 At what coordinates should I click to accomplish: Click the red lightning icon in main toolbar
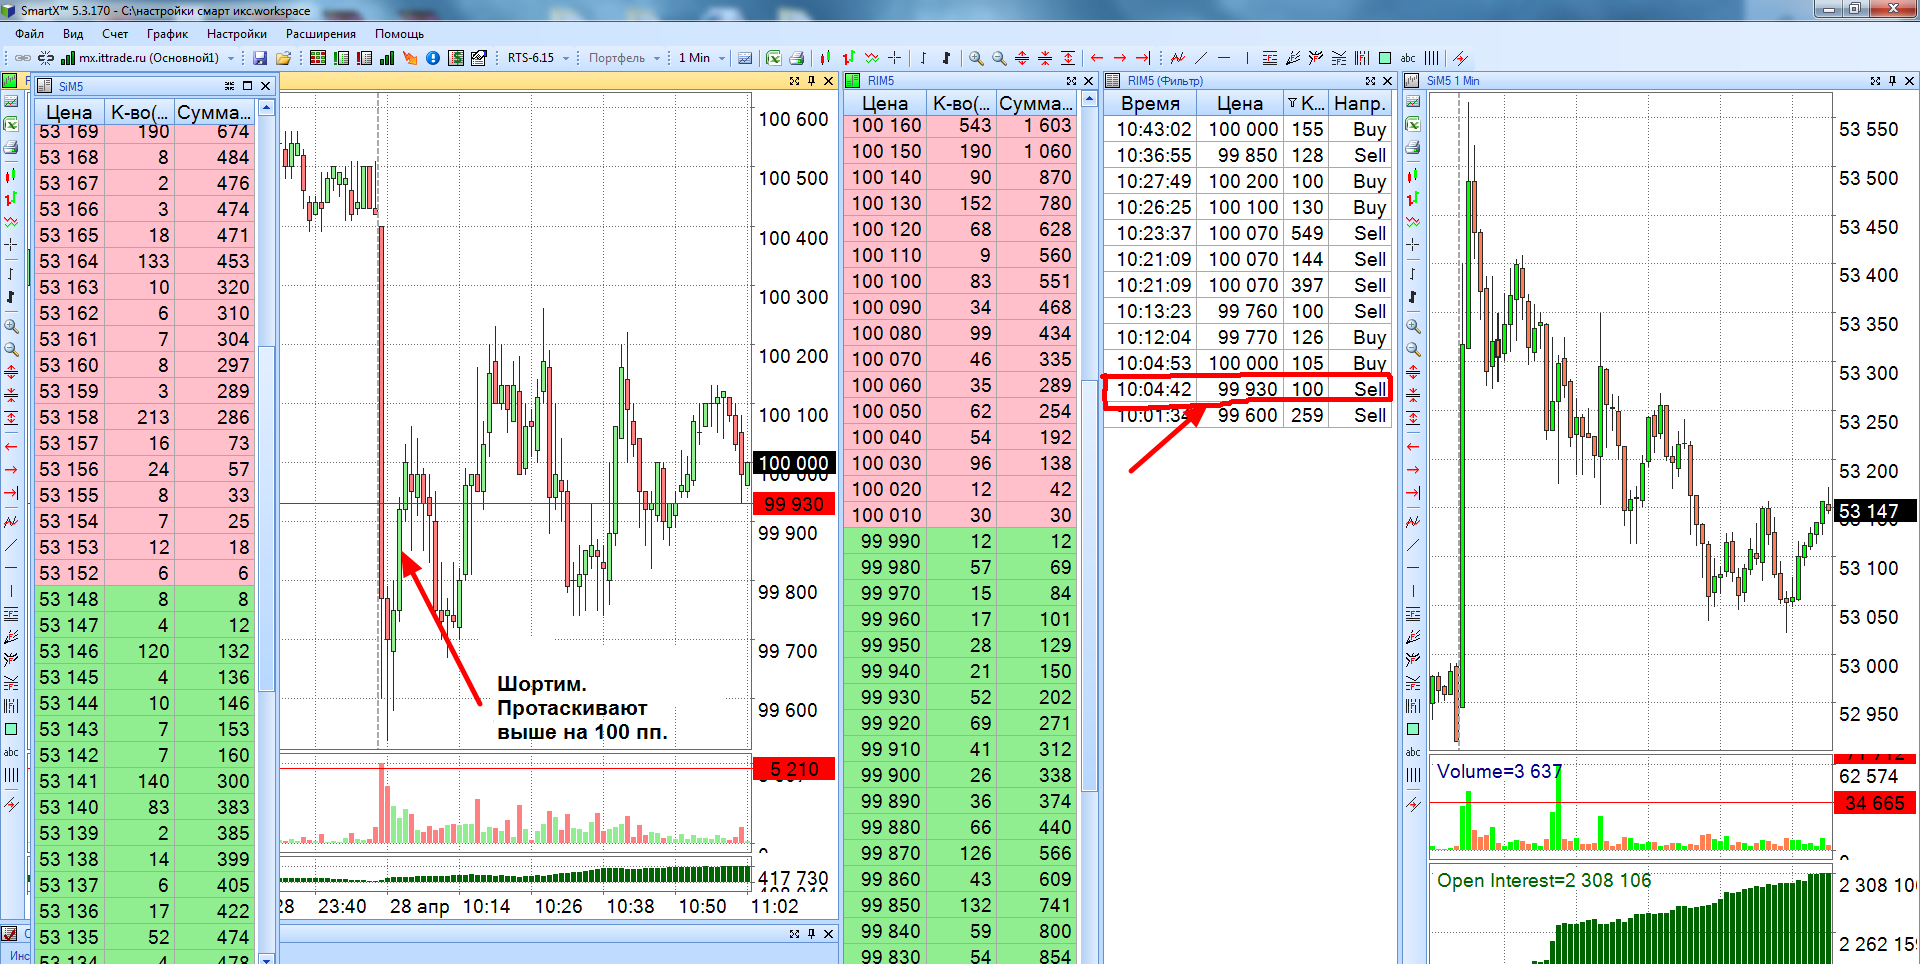coord(1460,58)
